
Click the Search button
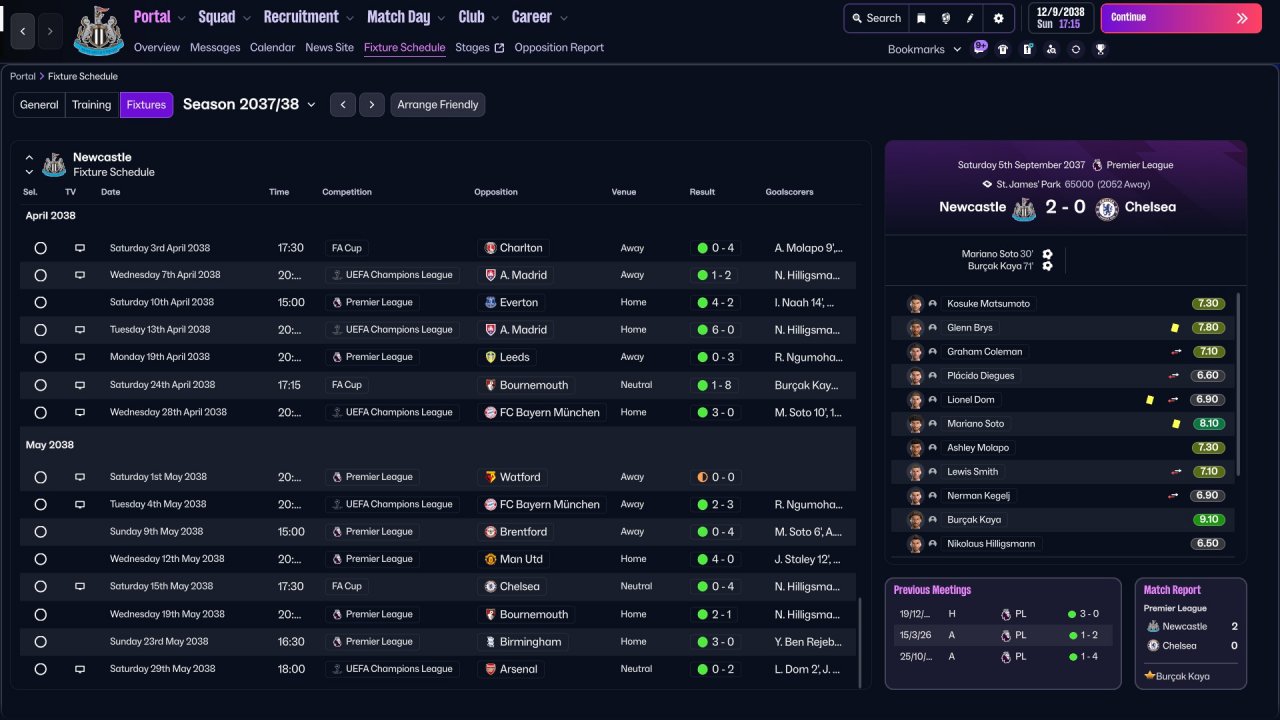pyautogui.click(x=875, y=18)
